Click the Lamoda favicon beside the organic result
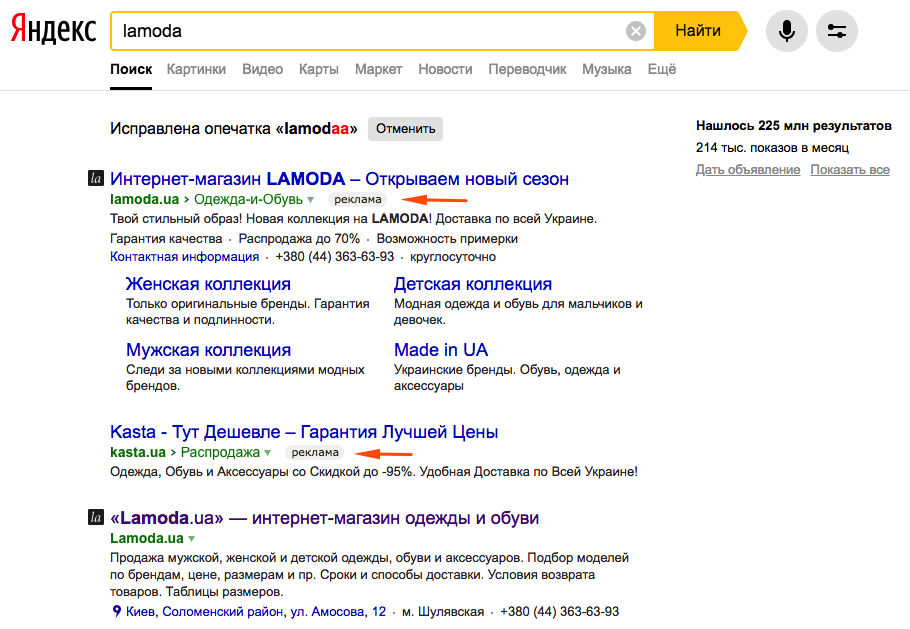This screenshot has width=910, height=629. tap(96, 517)
